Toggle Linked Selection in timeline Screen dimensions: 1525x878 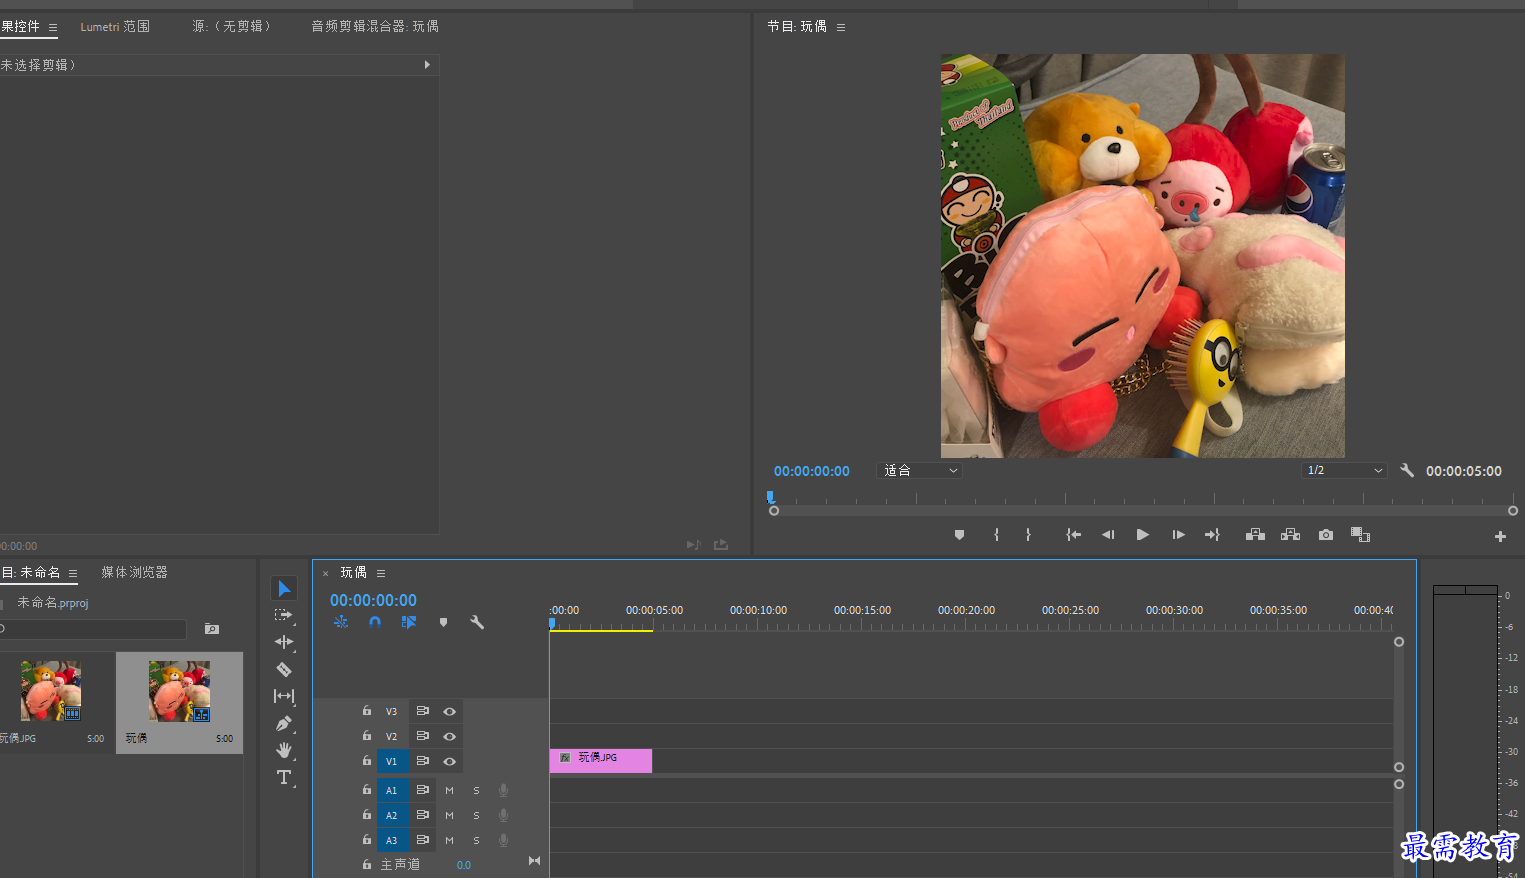pos(409,622)
